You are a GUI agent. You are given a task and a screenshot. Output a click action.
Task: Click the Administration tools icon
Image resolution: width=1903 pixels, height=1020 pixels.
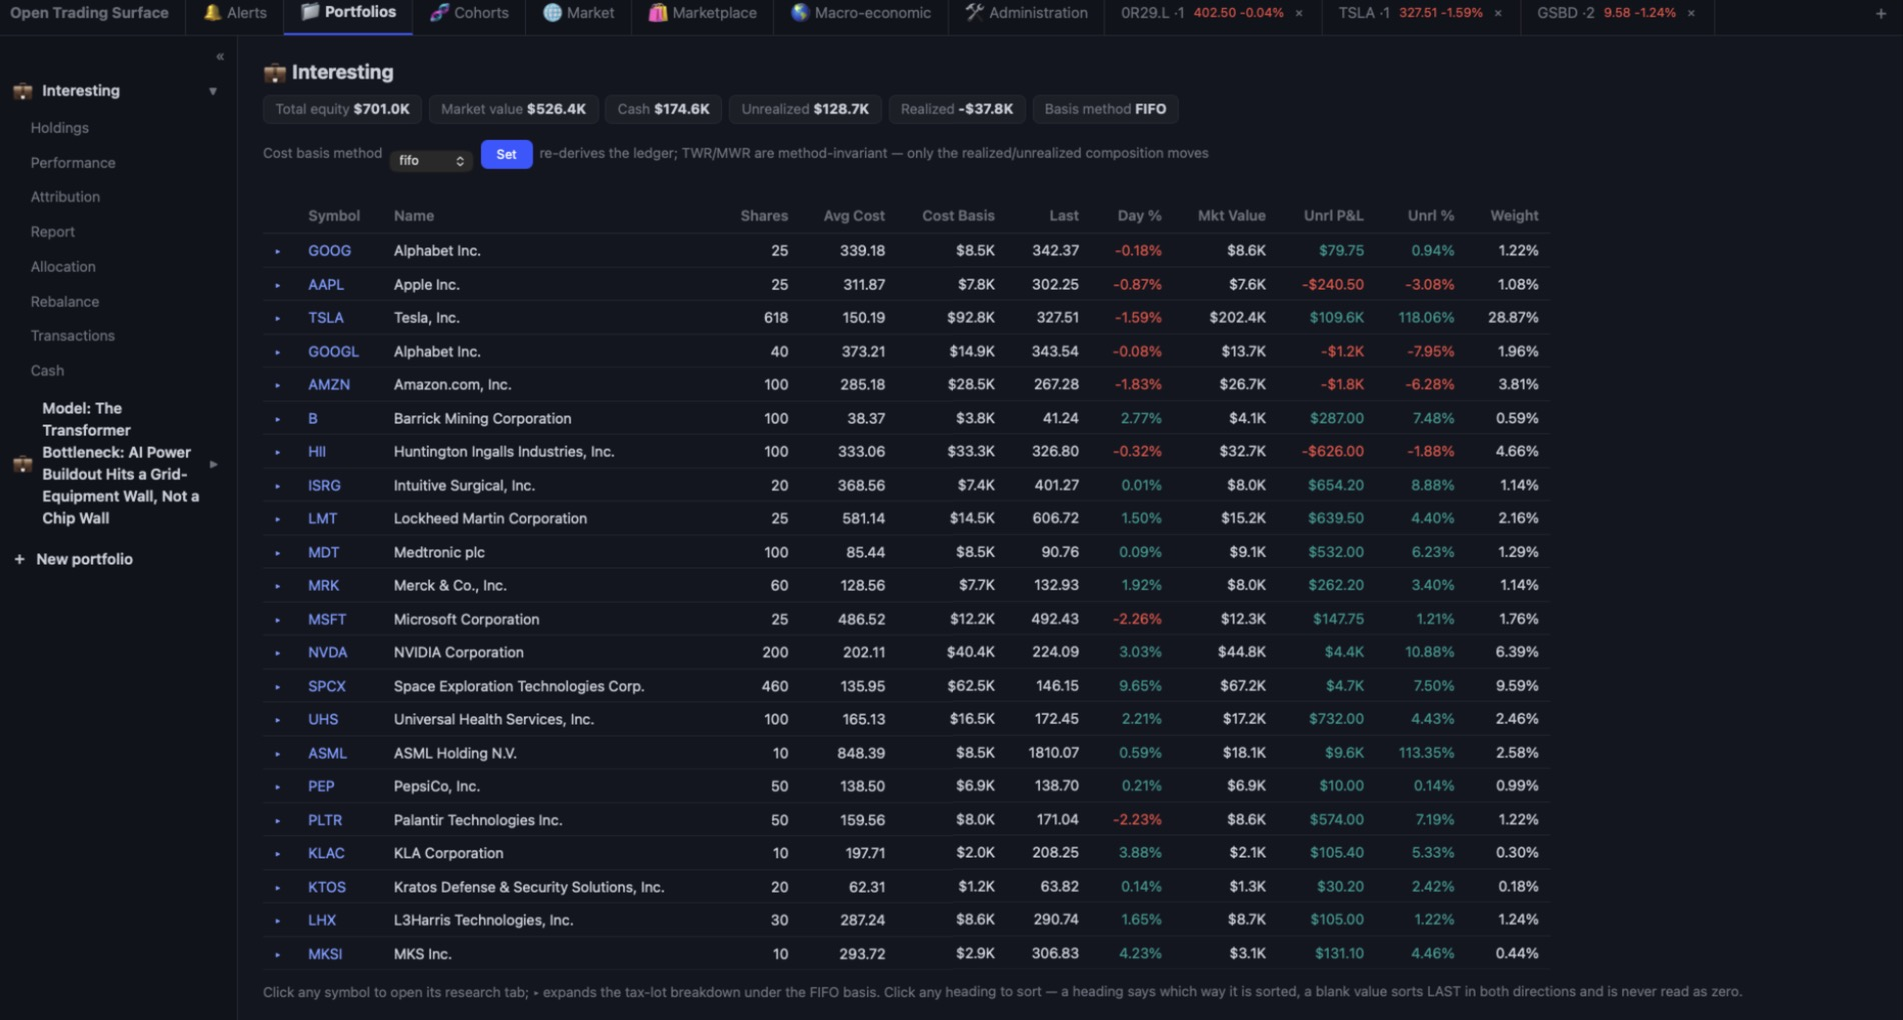pos(974,13)
